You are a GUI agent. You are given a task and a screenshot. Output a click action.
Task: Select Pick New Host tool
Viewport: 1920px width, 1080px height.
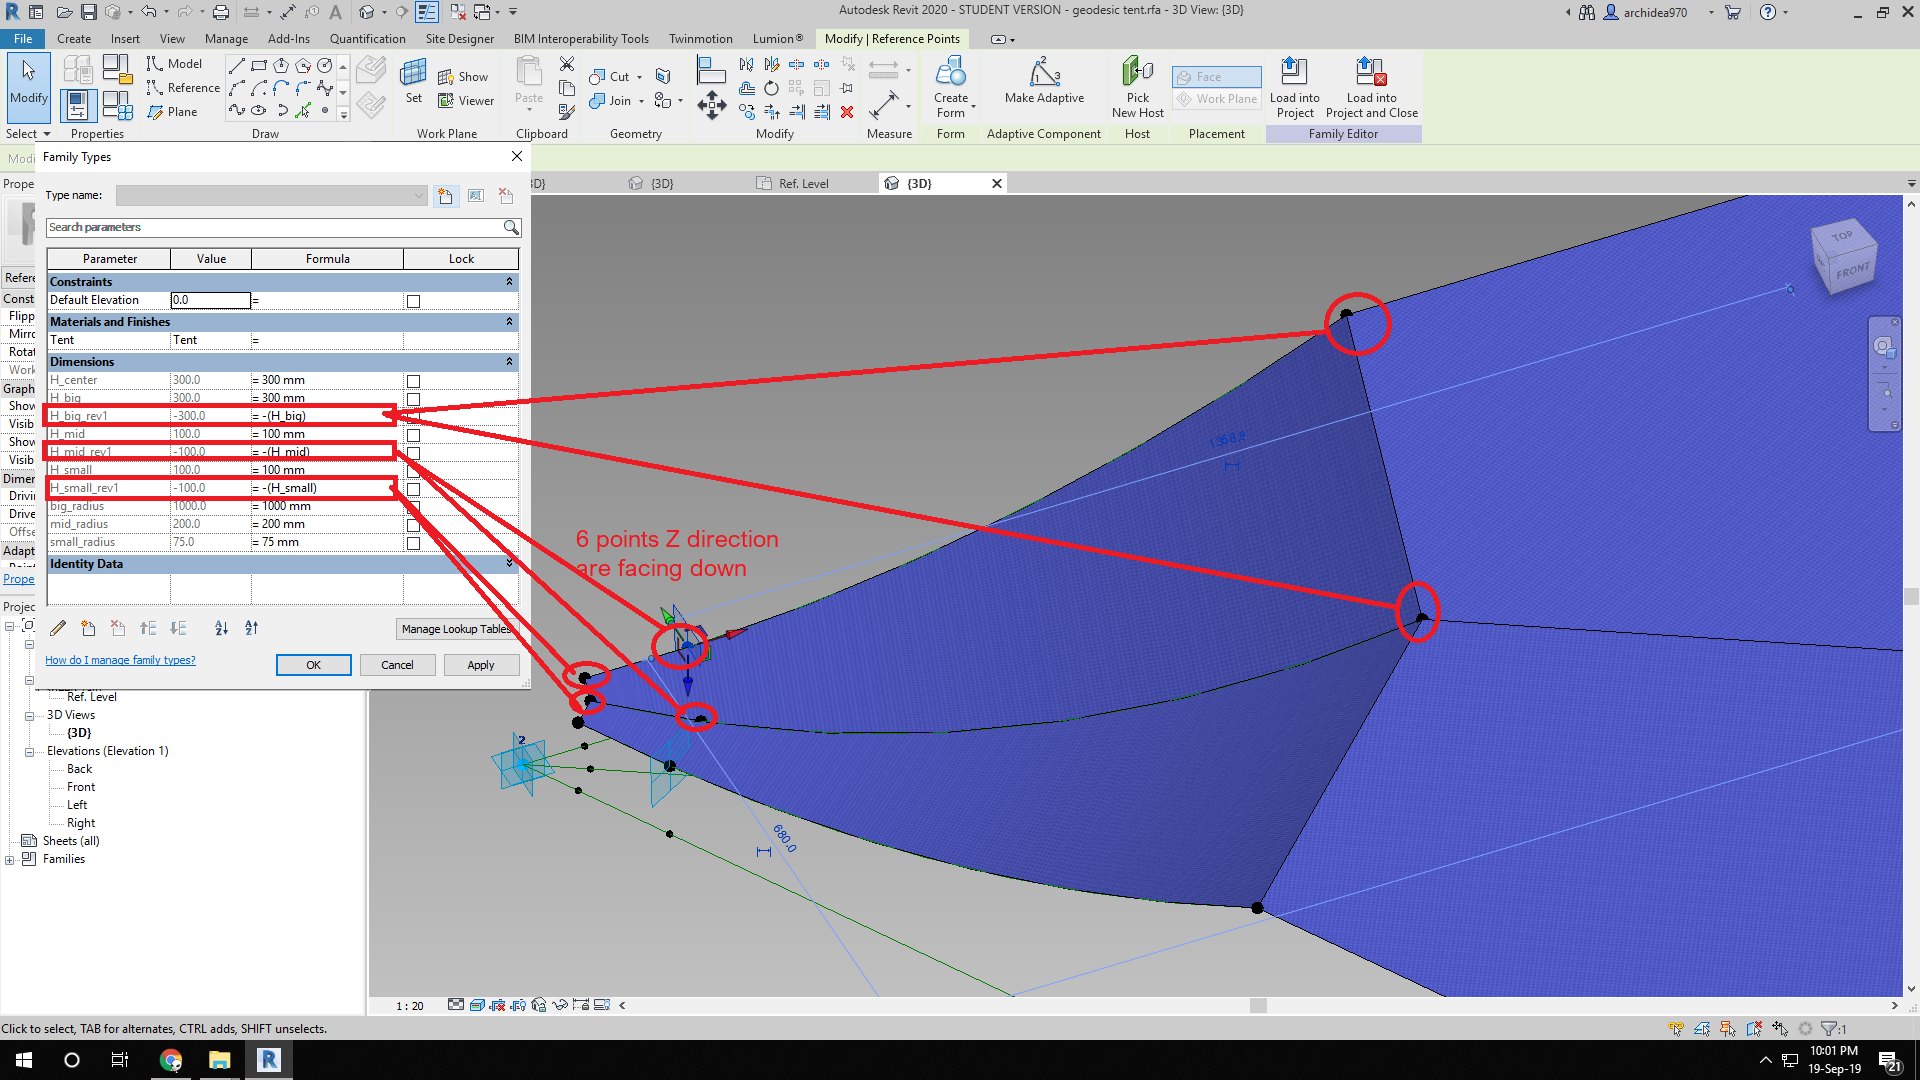pyautogui.click(x=1137, y=85)
